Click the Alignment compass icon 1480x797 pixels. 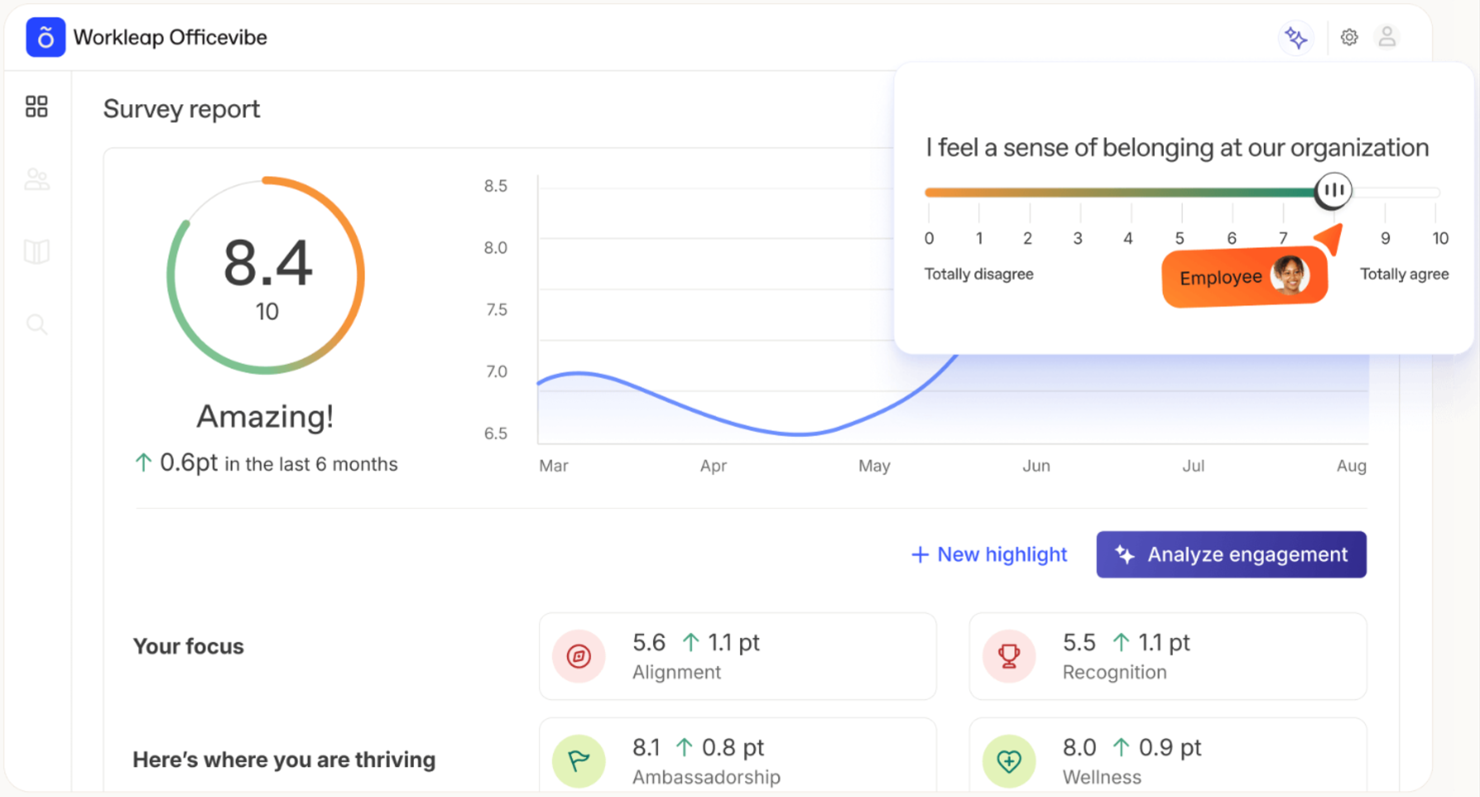coord(579,657)
